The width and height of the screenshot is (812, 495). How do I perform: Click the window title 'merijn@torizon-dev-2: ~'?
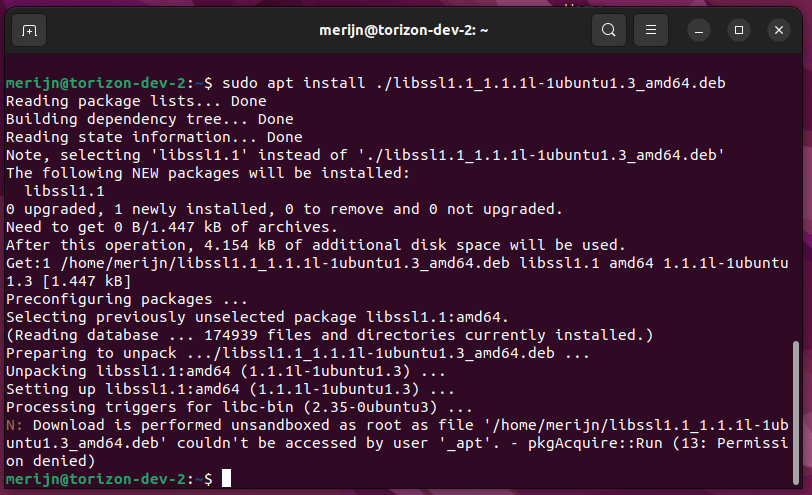(403, 31)
